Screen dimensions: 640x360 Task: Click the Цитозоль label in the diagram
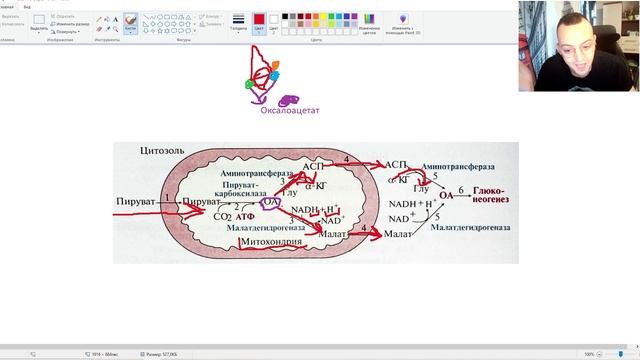point(162,151)
